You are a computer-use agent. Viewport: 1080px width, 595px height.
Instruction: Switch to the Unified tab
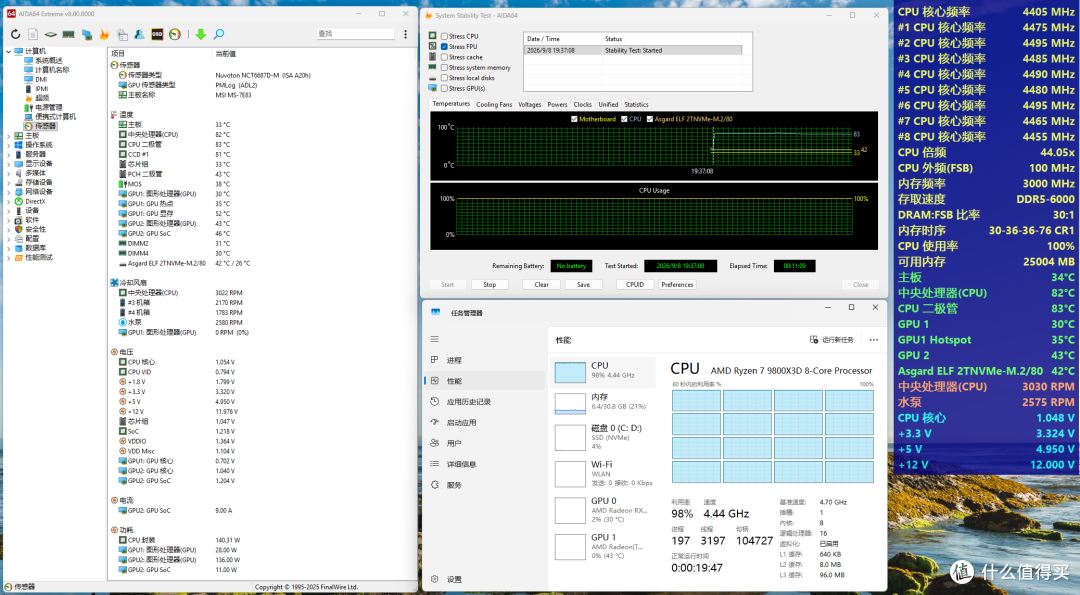pyautogui.click(x=608, y=105)
